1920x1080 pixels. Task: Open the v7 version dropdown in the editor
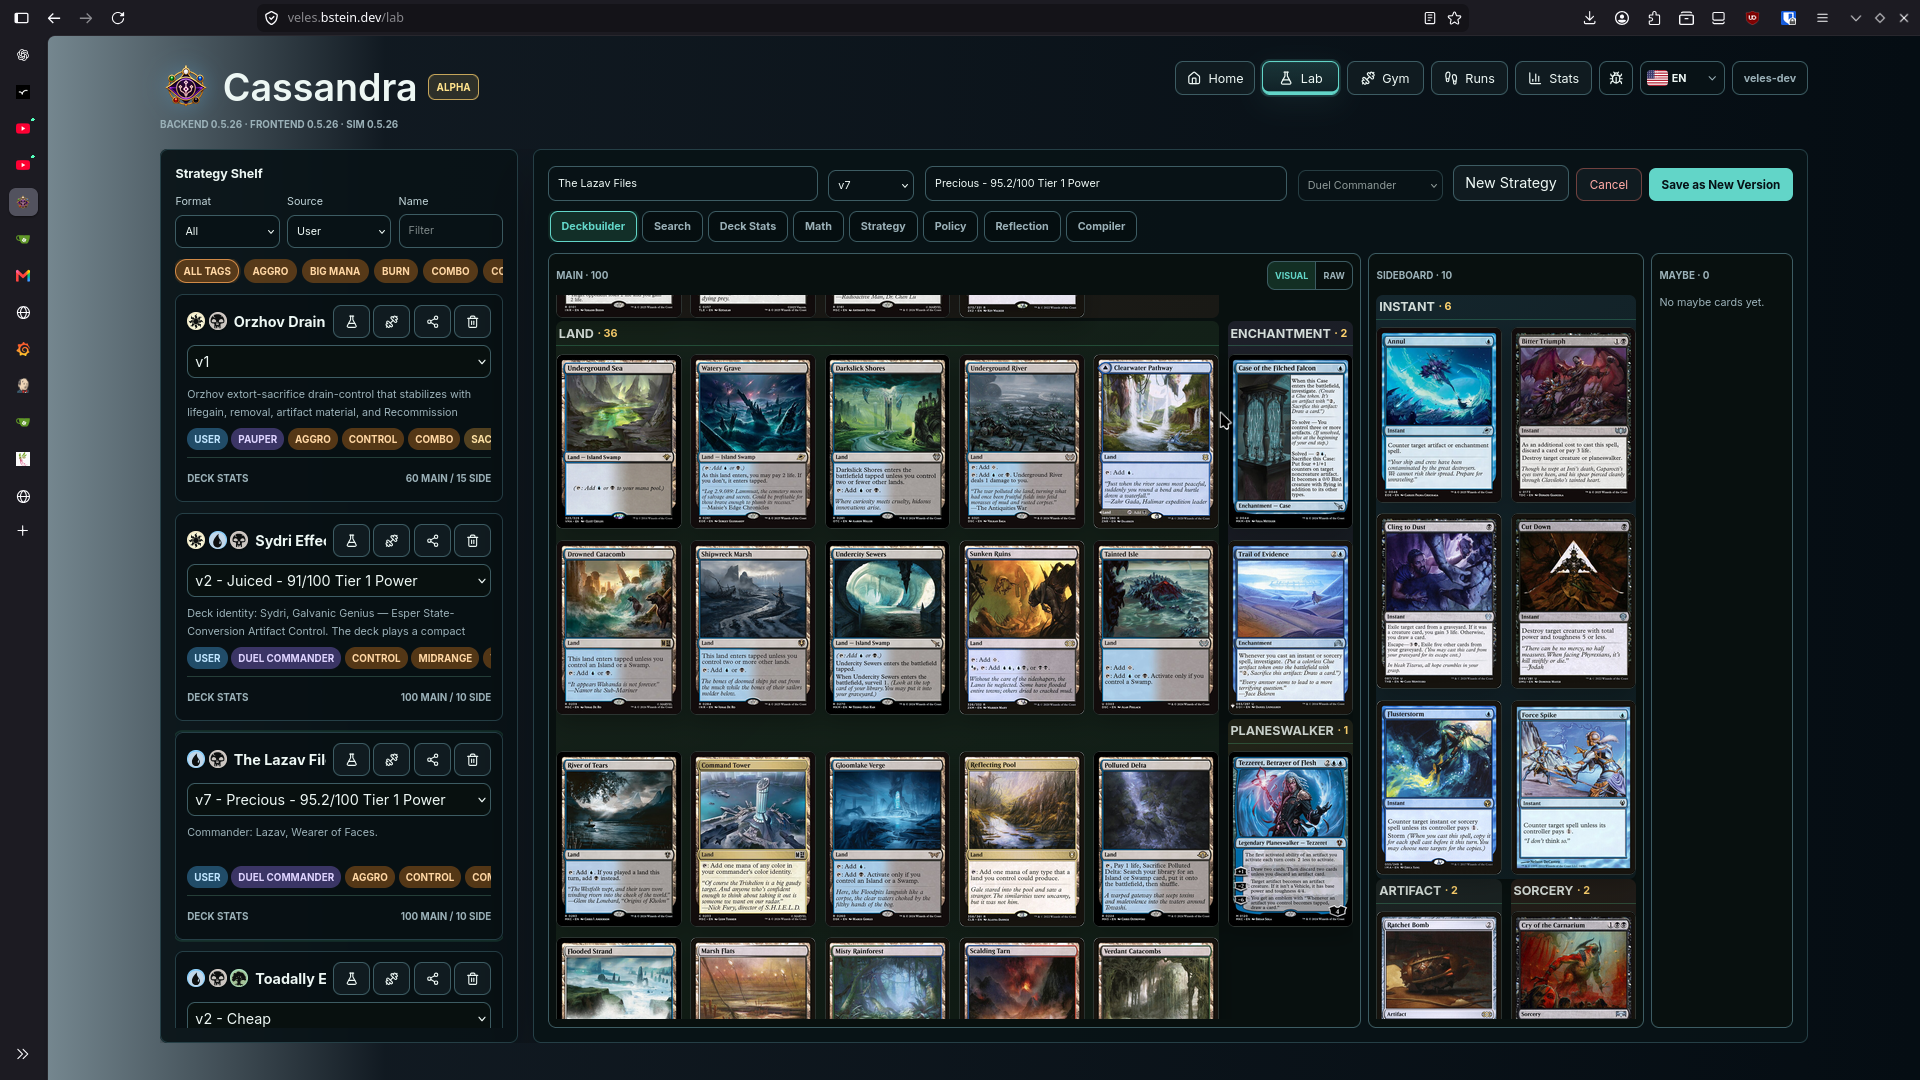[871, 185]
